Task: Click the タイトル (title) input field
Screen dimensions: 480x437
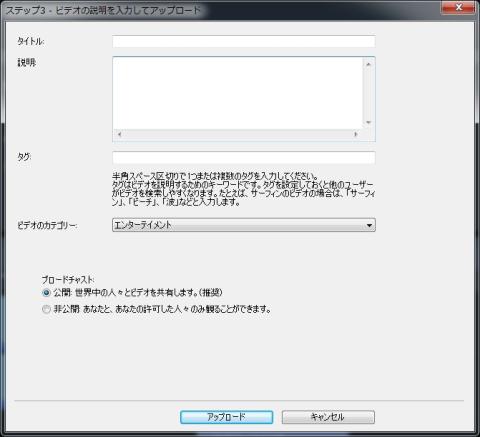Action: [x=244, y=42]
